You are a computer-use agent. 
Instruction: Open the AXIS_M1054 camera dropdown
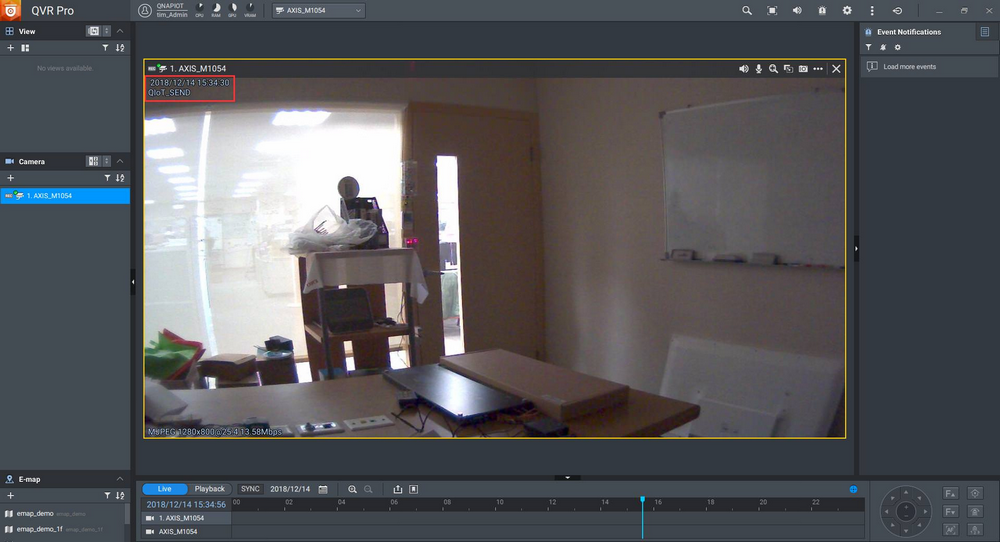click(x=319, y=10)
